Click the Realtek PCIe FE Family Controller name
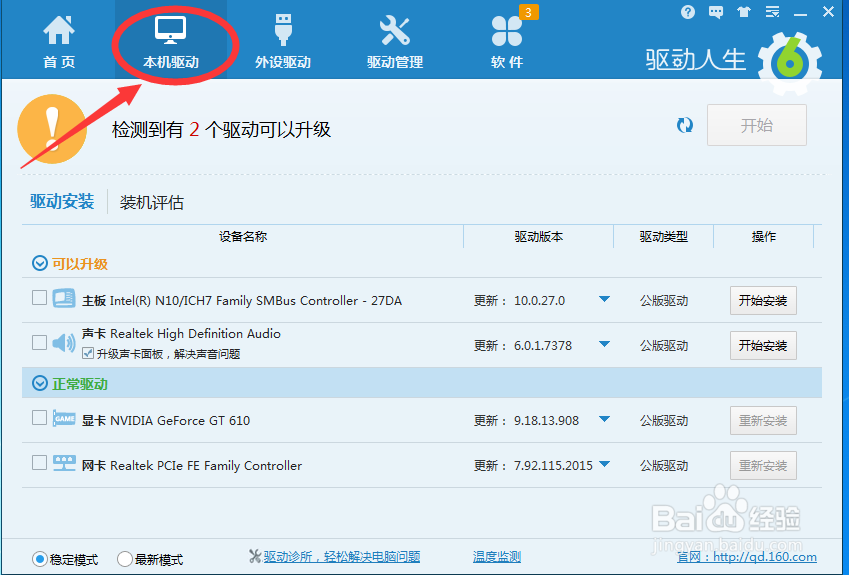The height and width of the screenshot is (575, 849). pos(192,466)
